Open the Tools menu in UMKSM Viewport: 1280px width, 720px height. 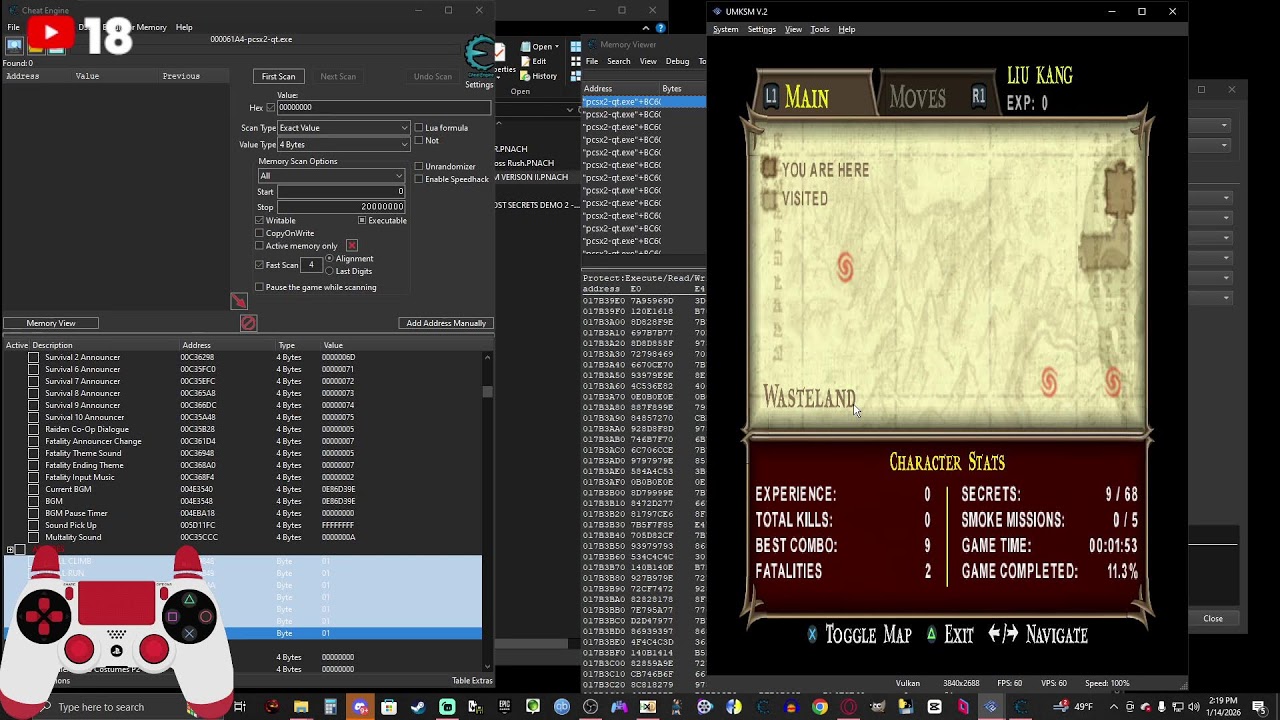pos(820,29)
